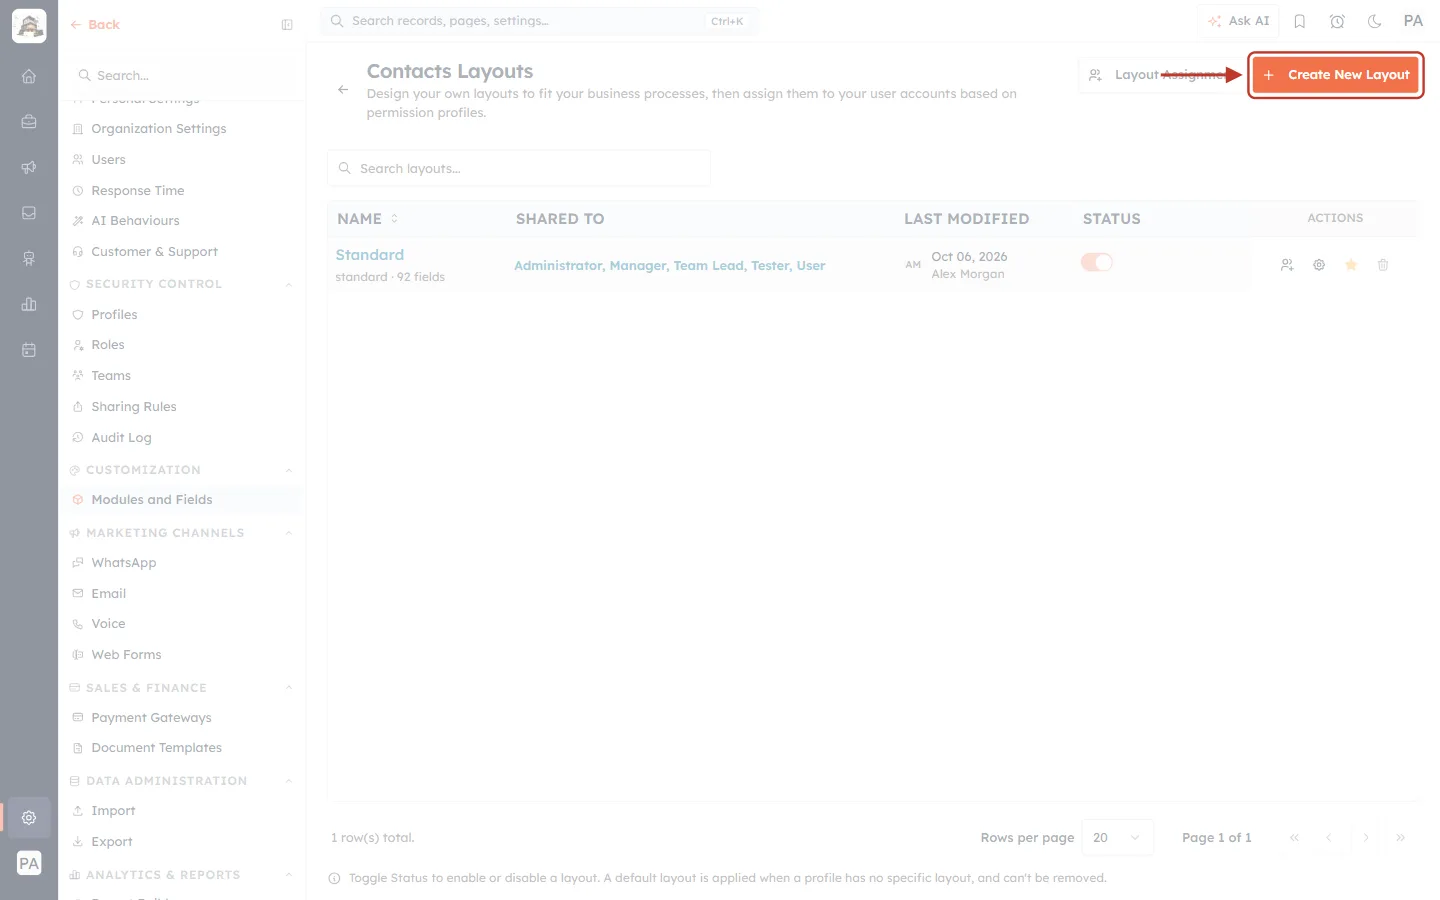Collapse the Marketing Channels section
Screen dimensions: 1440x900
click(289, 534)
